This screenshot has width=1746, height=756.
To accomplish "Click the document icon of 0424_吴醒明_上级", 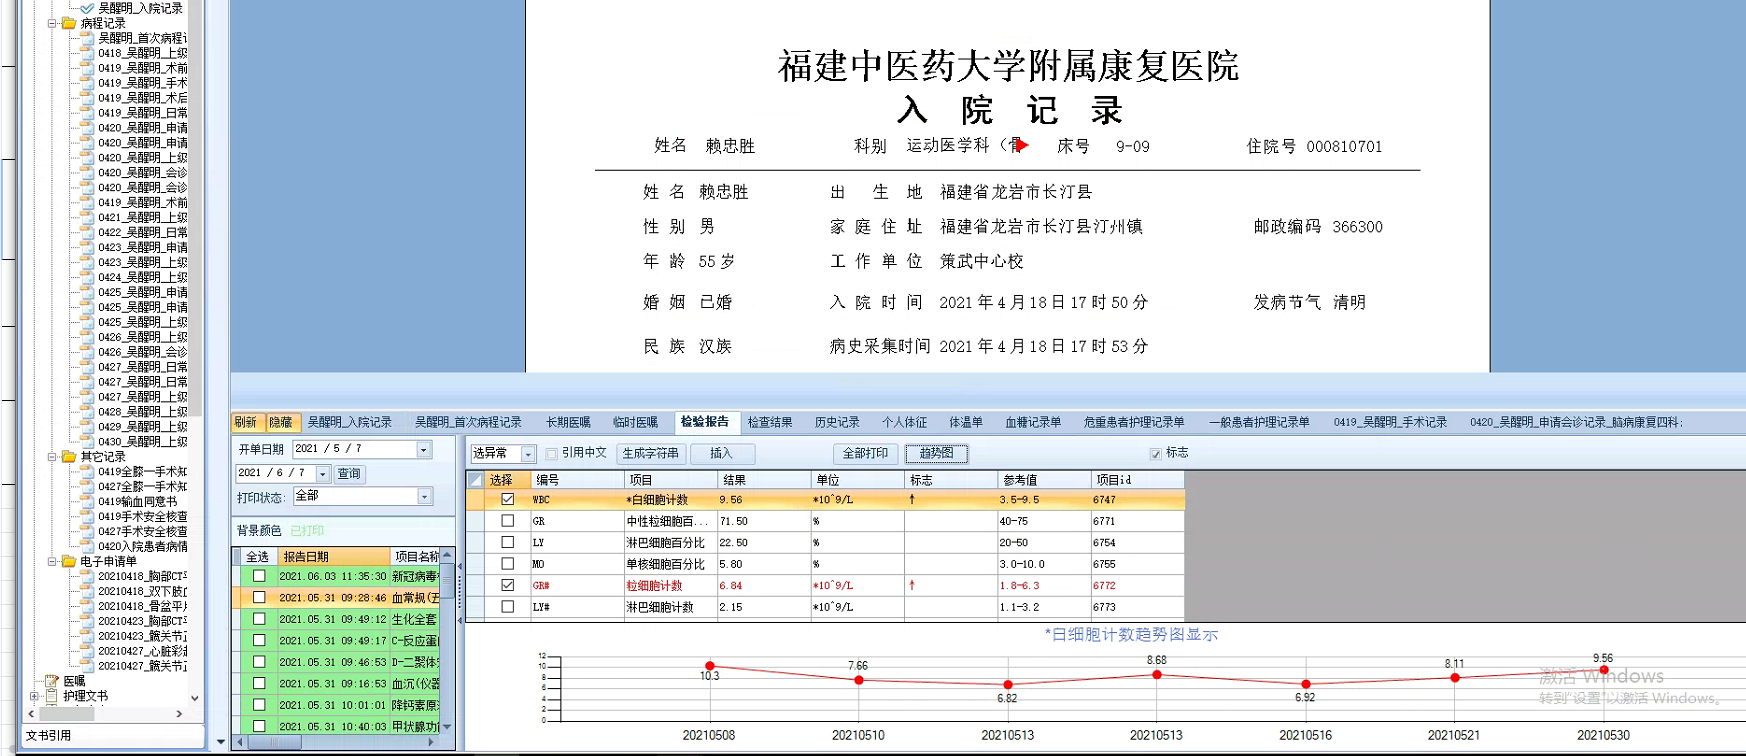I will pos(87,277).
